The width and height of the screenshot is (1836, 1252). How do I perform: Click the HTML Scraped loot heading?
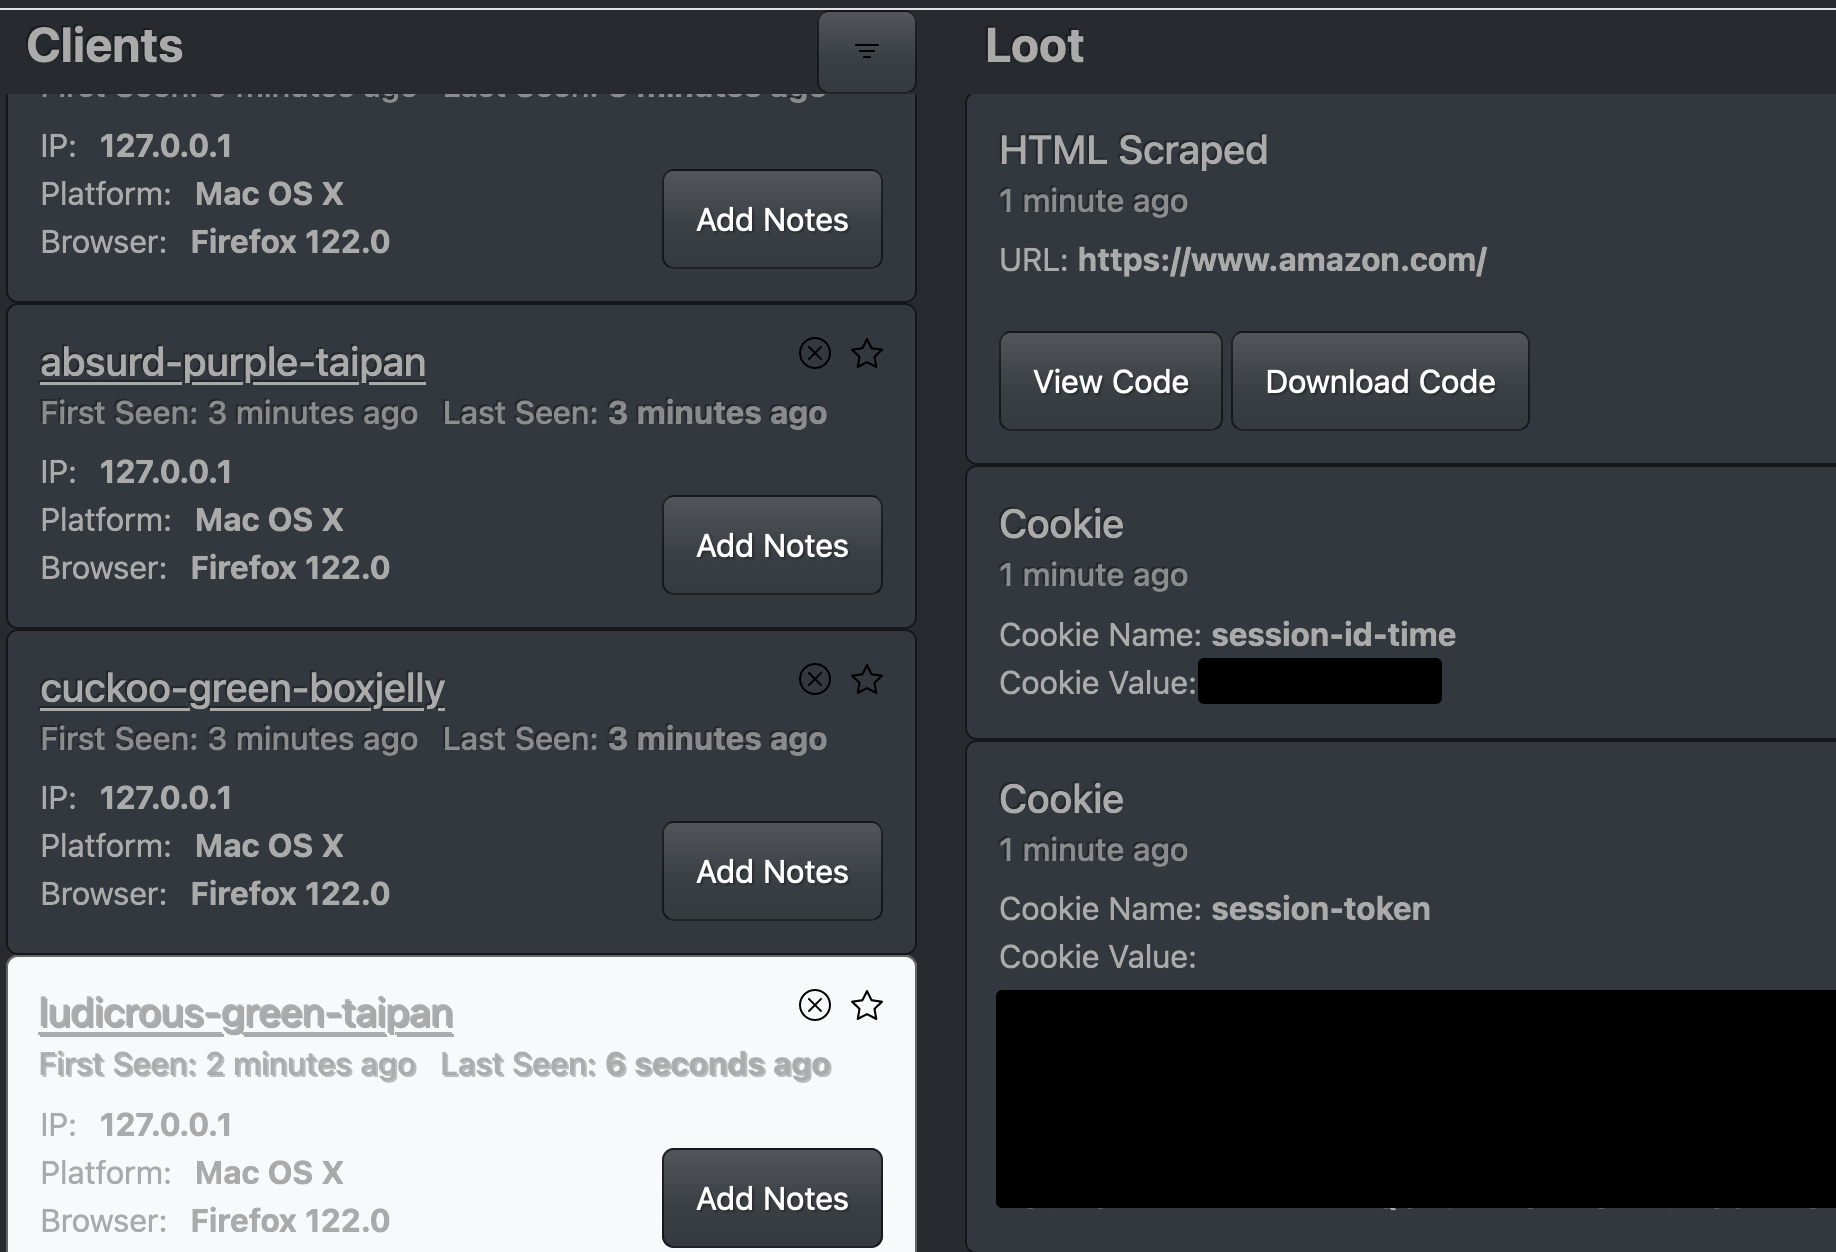[x=1133, y=151]
